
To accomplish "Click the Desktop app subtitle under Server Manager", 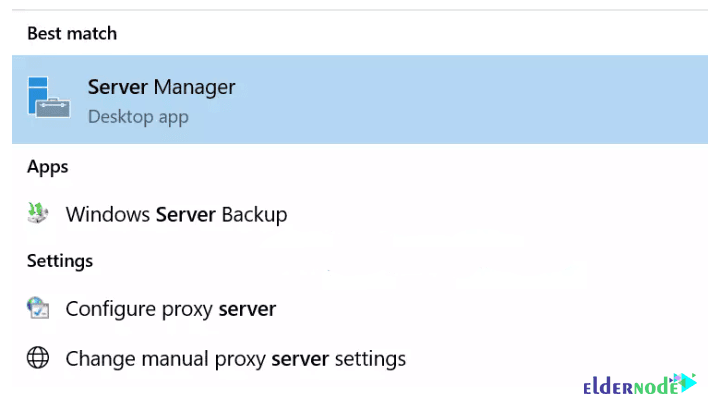I will click(x=138, y=116).
